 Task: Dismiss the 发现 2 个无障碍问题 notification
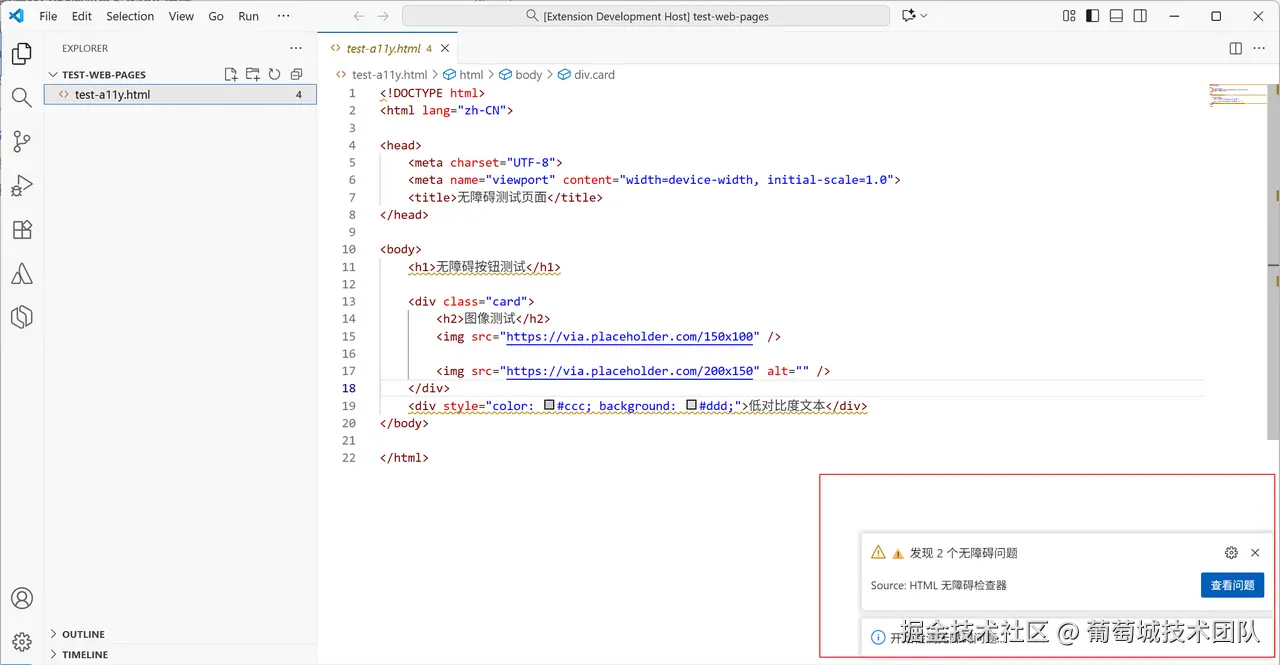coord(1255,552)
